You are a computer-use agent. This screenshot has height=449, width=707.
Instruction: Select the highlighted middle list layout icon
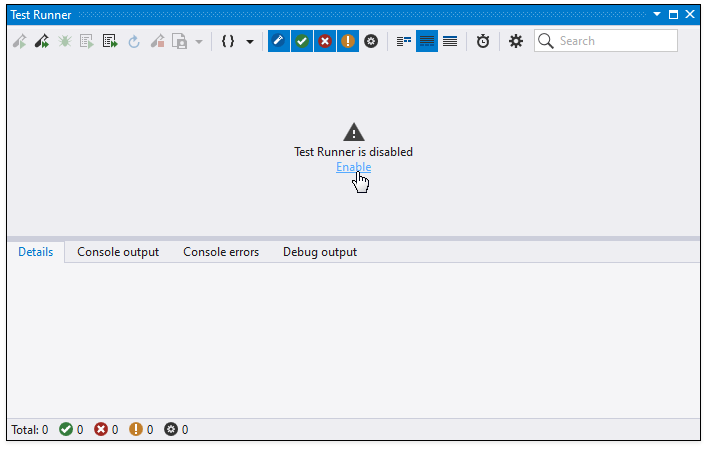[x=427, y=41]
